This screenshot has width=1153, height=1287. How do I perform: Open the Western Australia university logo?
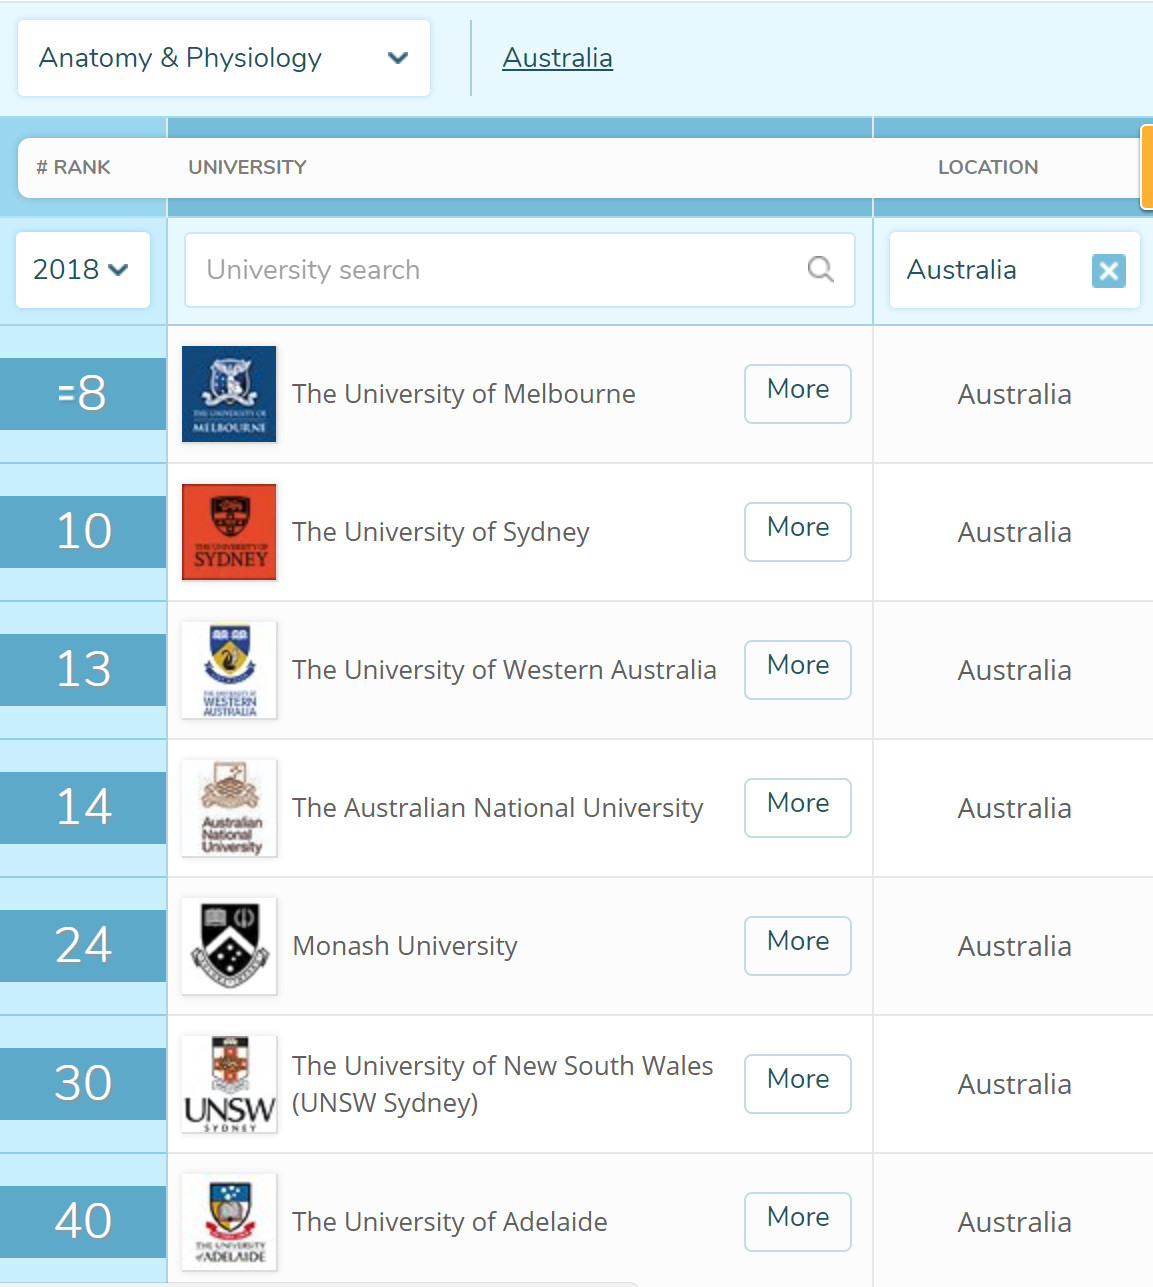click(x=229, y=670)
